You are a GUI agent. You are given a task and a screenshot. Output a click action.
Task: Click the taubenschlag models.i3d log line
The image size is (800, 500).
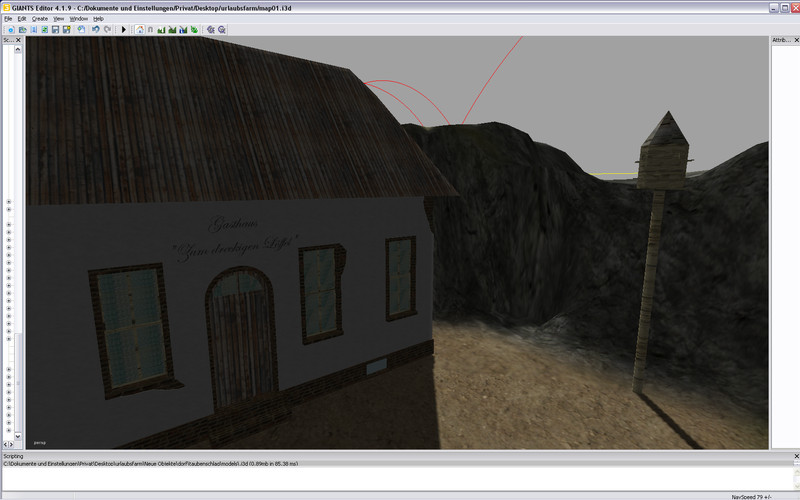pyautogui.click(x=151, y=464)
